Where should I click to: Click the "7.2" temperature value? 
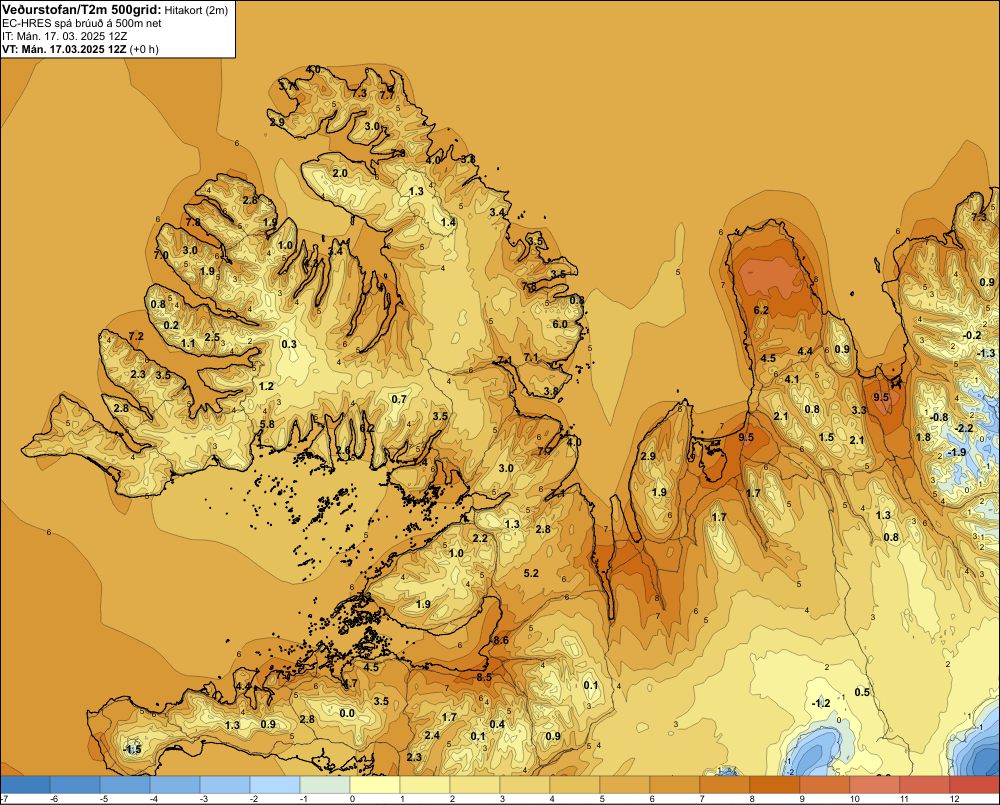pos(136,336)
